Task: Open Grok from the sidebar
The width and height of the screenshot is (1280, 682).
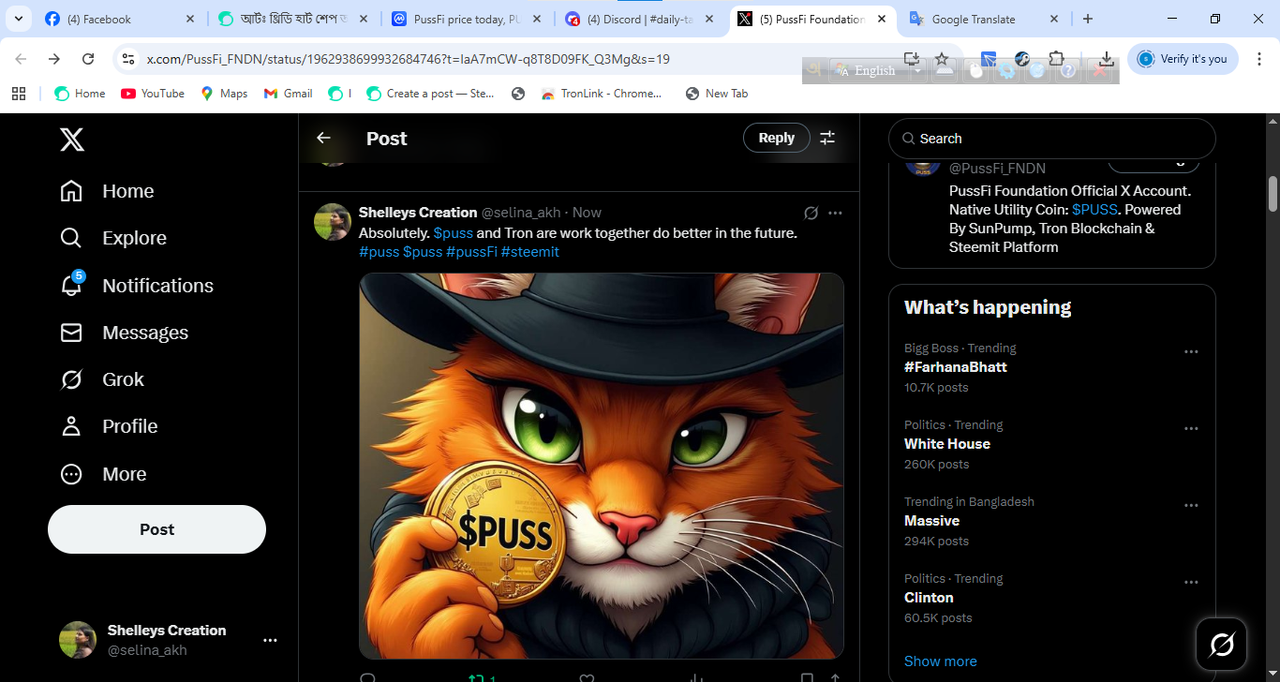Action: point(102,379)
